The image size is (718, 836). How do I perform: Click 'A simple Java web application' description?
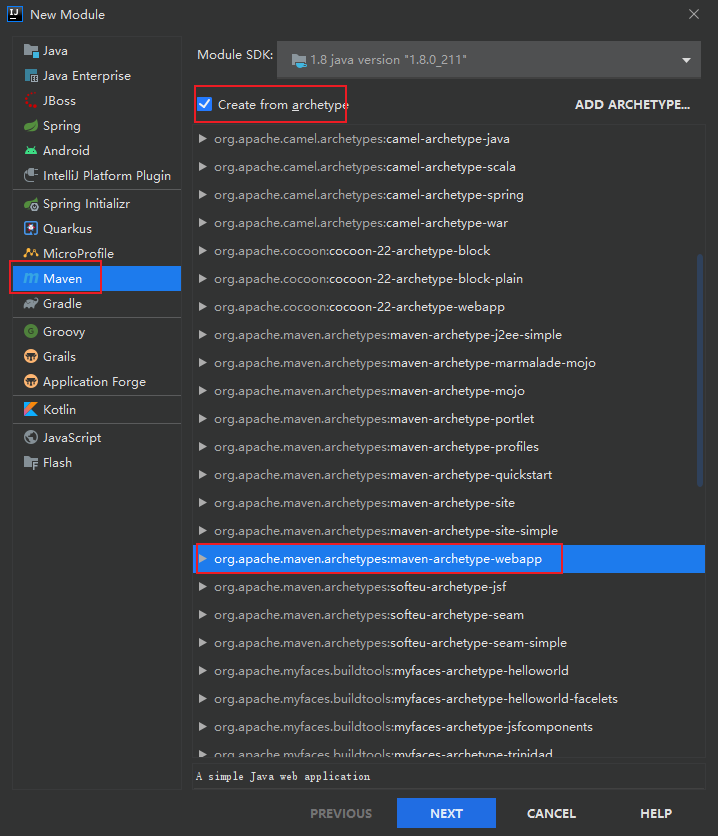click(x=283, y=776)
